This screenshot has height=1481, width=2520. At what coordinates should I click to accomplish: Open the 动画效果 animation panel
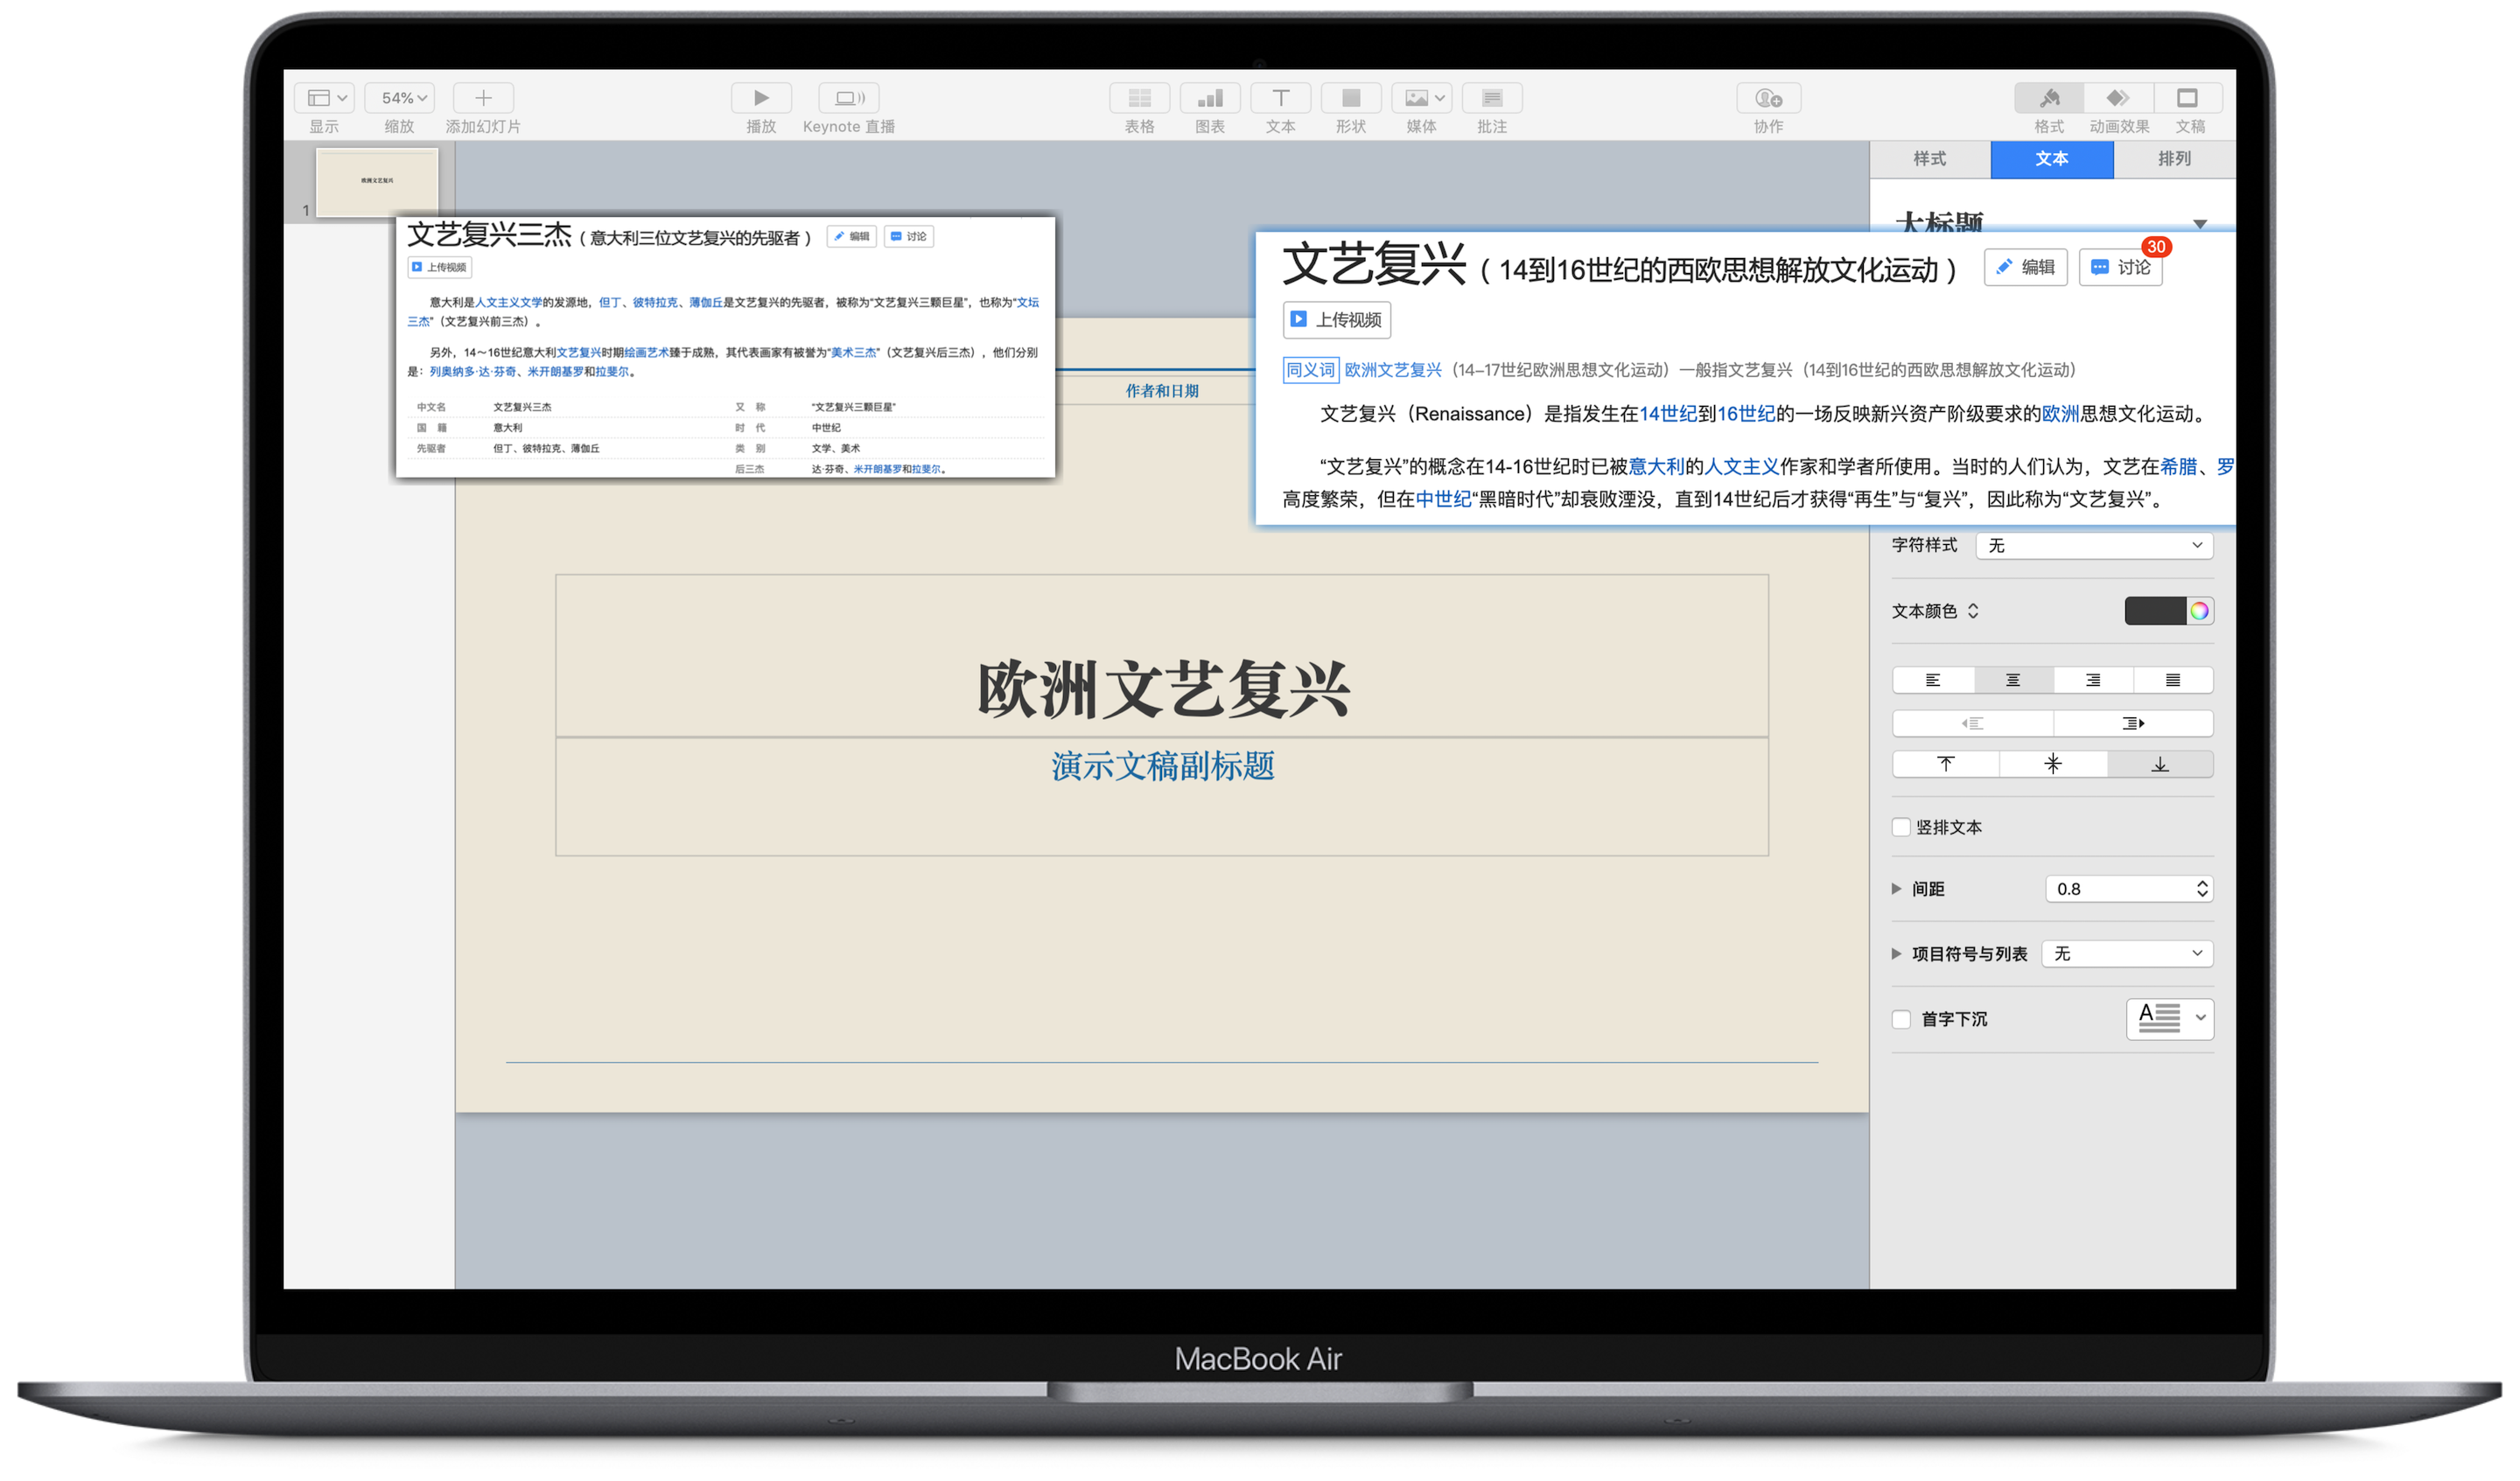tap(2118, 98)
